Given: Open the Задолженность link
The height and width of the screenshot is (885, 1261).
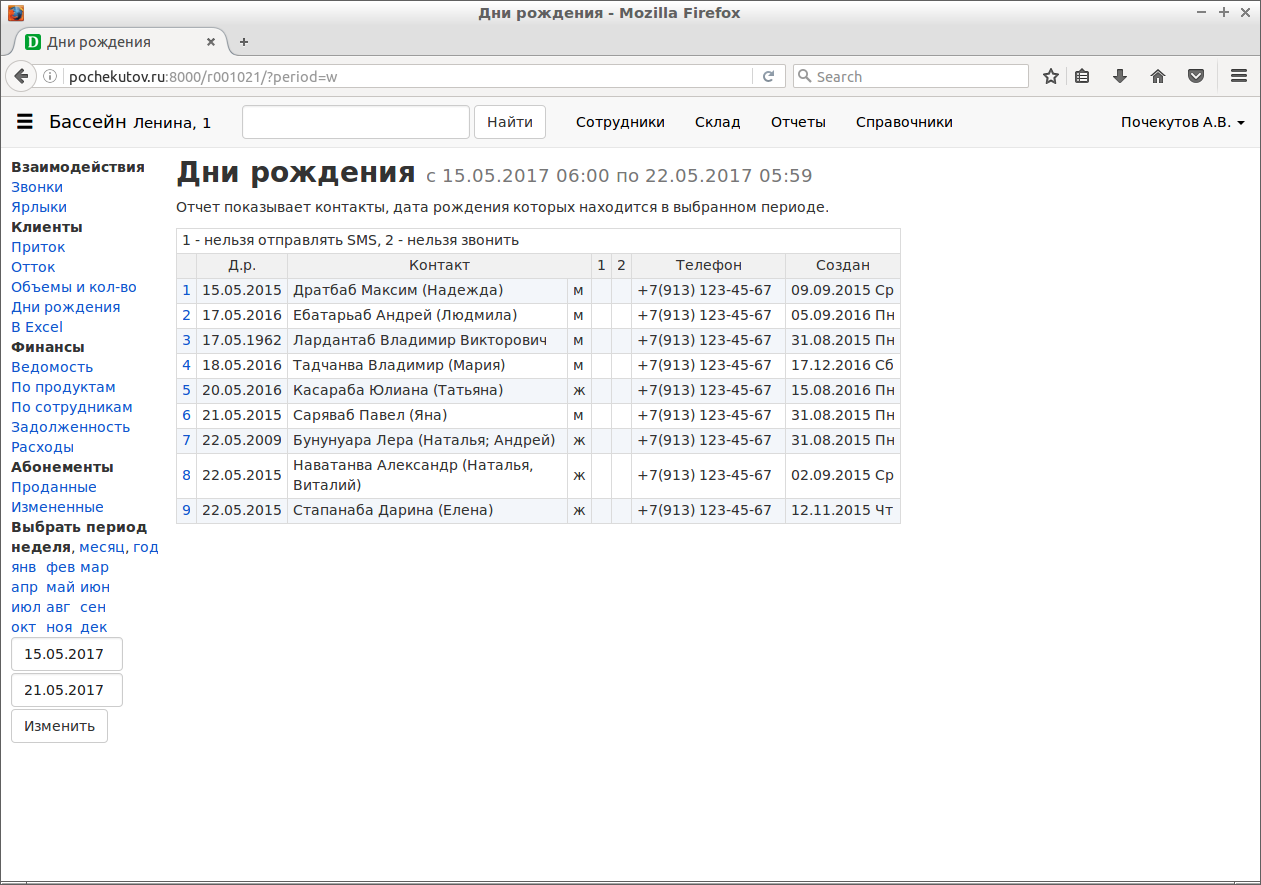Looking at the screenshot, I should (x=71, y=427).
